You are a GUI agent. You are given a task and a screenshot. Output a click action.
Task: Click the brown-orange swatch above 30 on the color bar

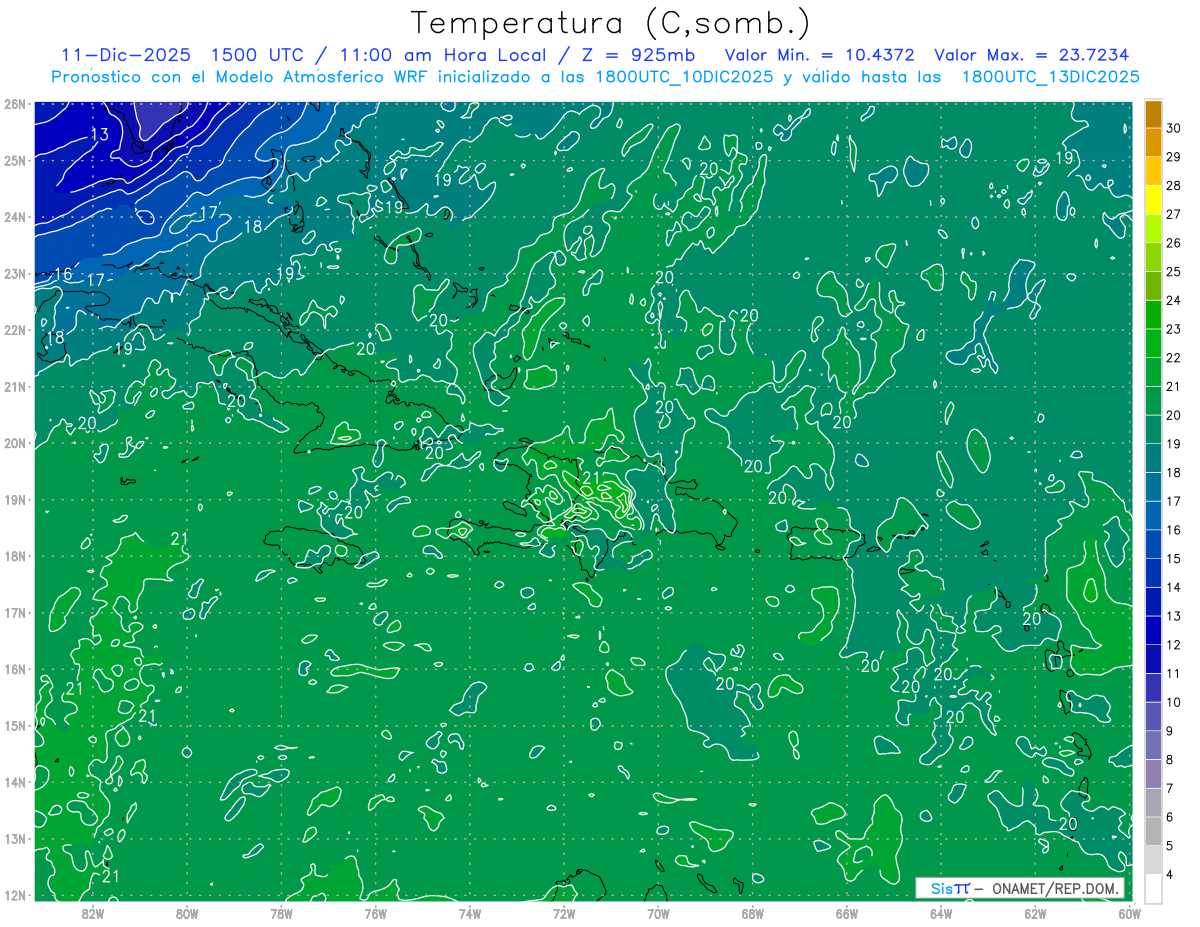click(1153, 114)
